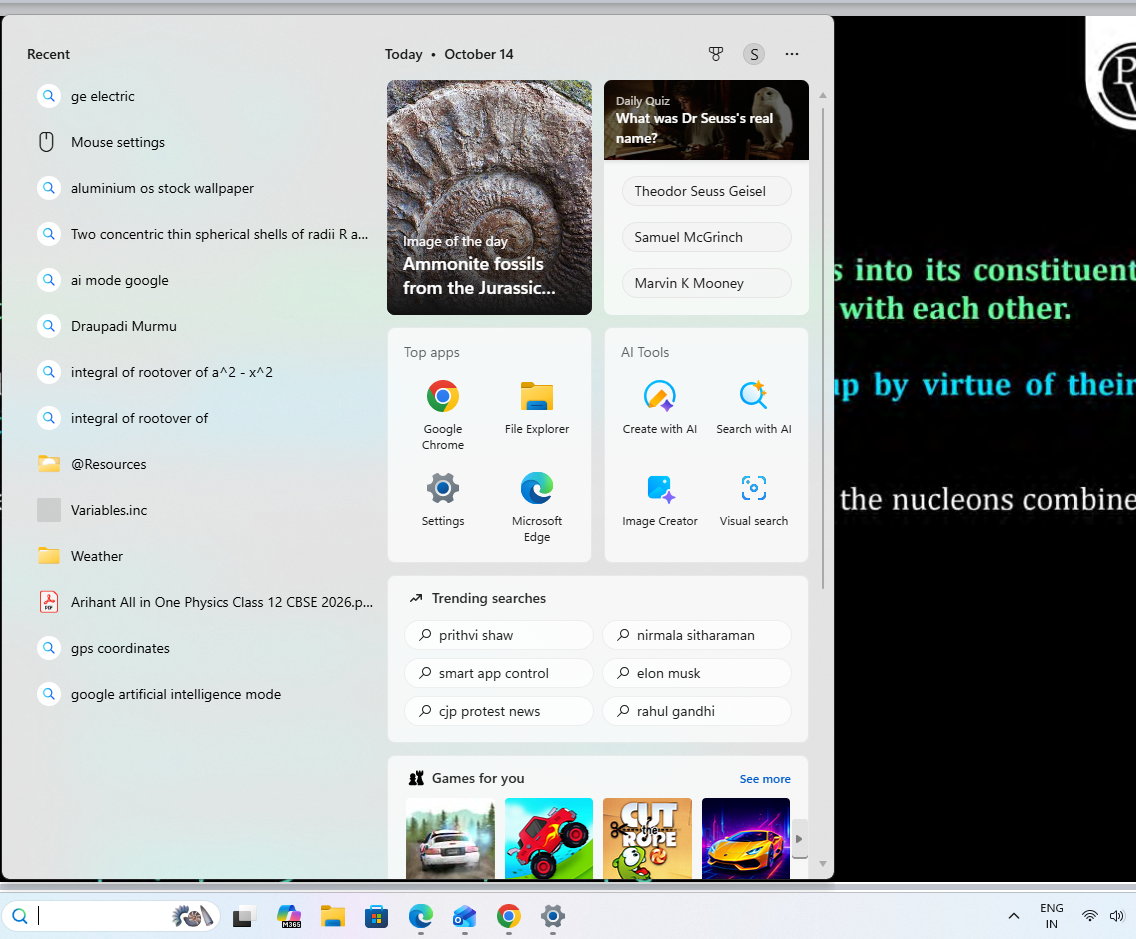Search trending topic prithvi shaw

[x=498, y=635]
